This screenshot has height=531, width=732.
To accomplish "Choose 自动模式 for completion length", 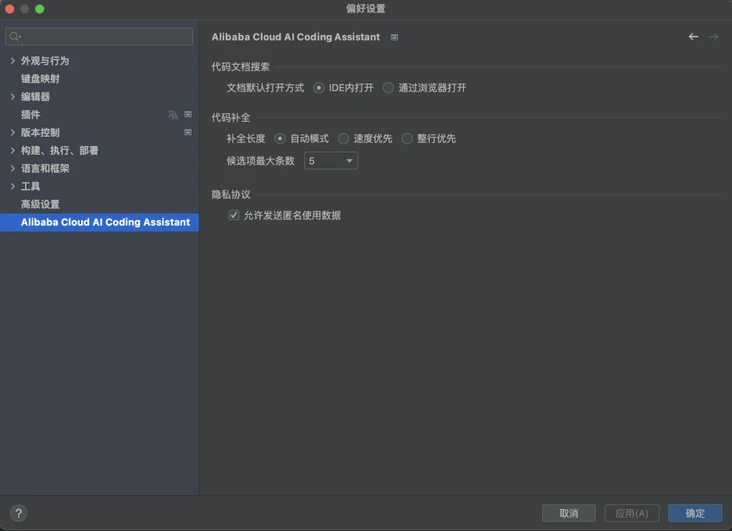I will (x=280, y=139).
